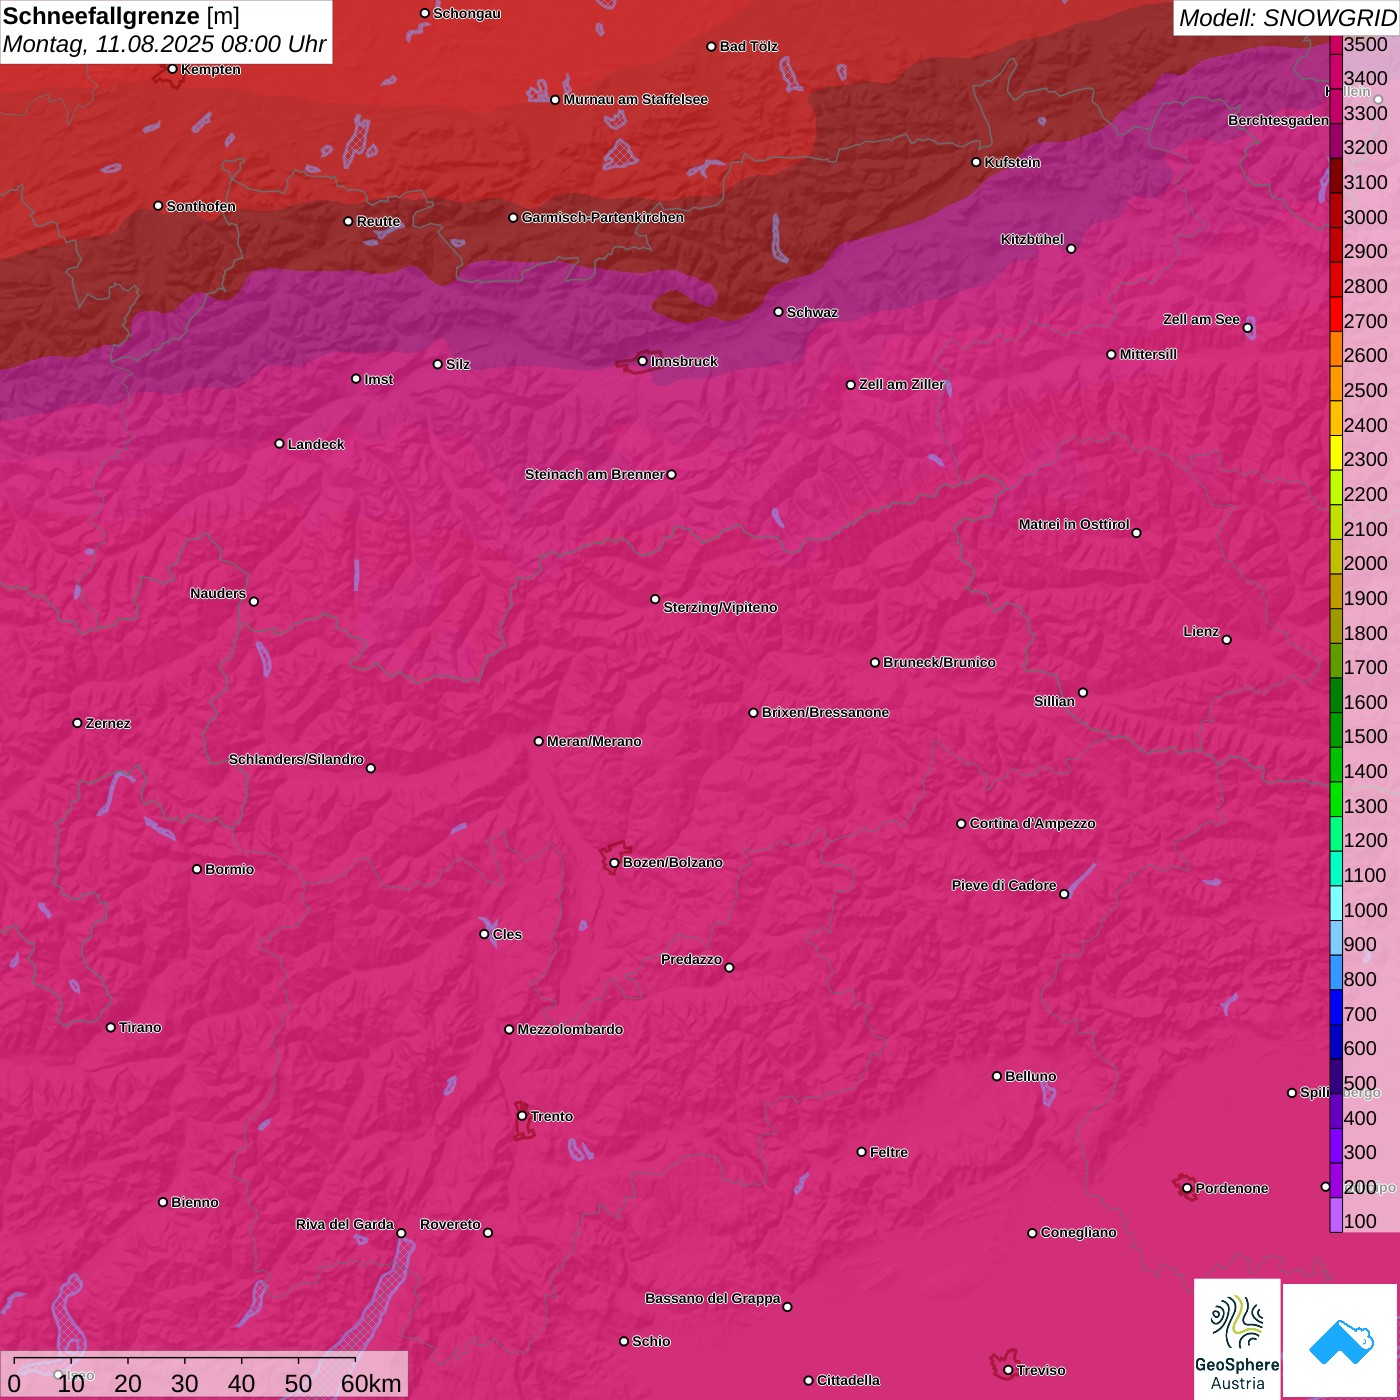Click the 'Bassano del Grappa' label

[x=713, y=1298]
